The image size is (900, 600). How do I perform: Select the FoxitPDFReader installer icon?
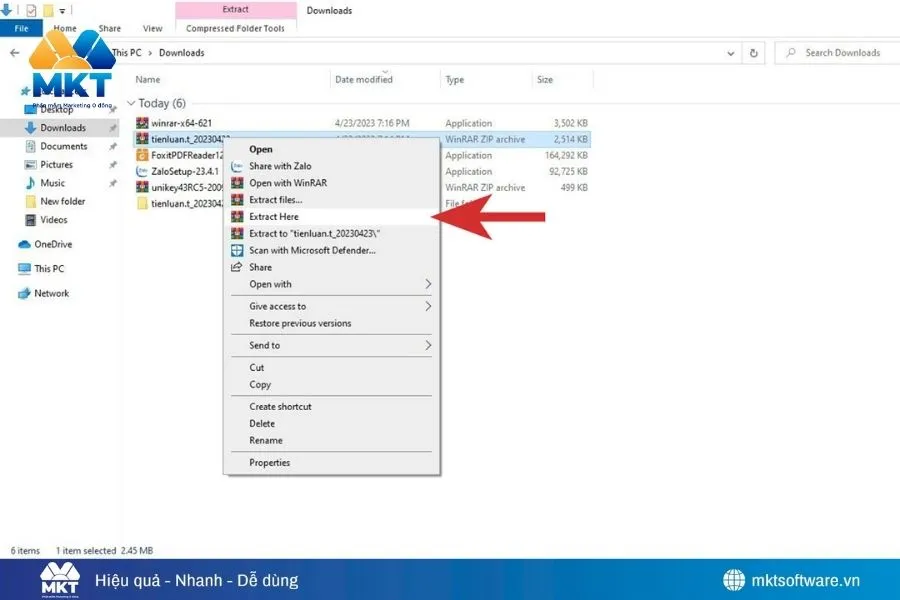(x=142, y=155)
